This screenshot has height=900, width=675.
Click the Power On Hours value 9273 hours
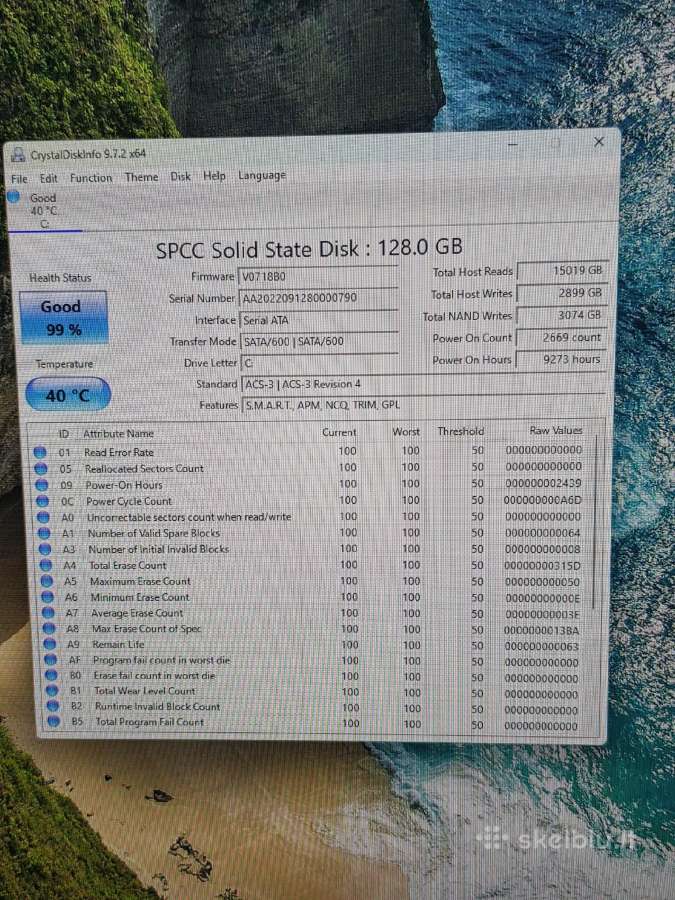point(561,359)
